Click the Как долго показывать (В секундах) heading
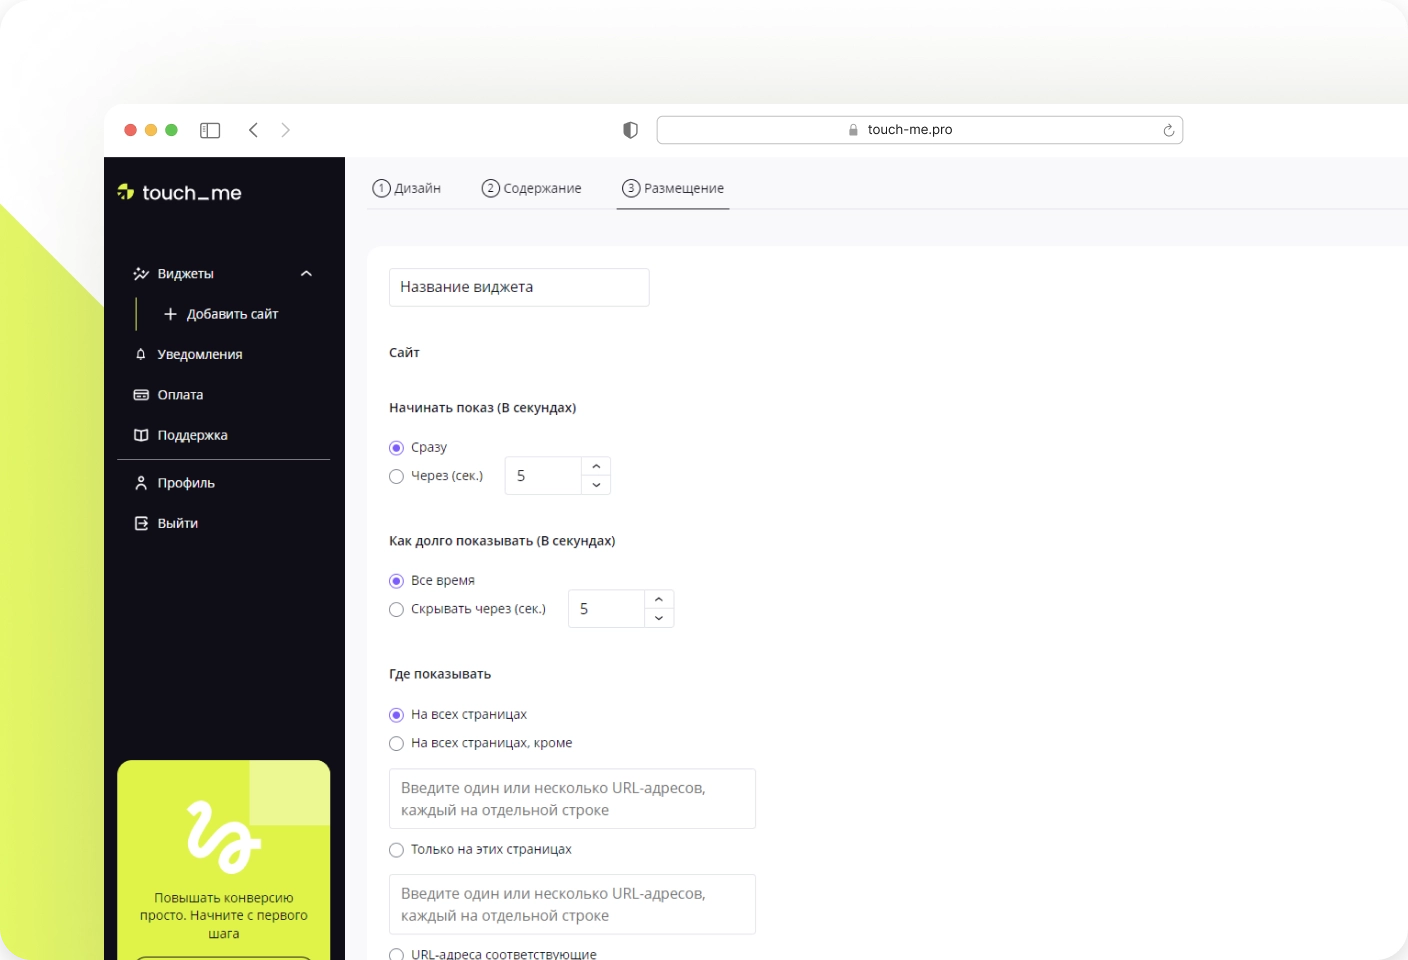This screenshot has height=960, width=1408. pyautogui.click(x=502, y=541)
